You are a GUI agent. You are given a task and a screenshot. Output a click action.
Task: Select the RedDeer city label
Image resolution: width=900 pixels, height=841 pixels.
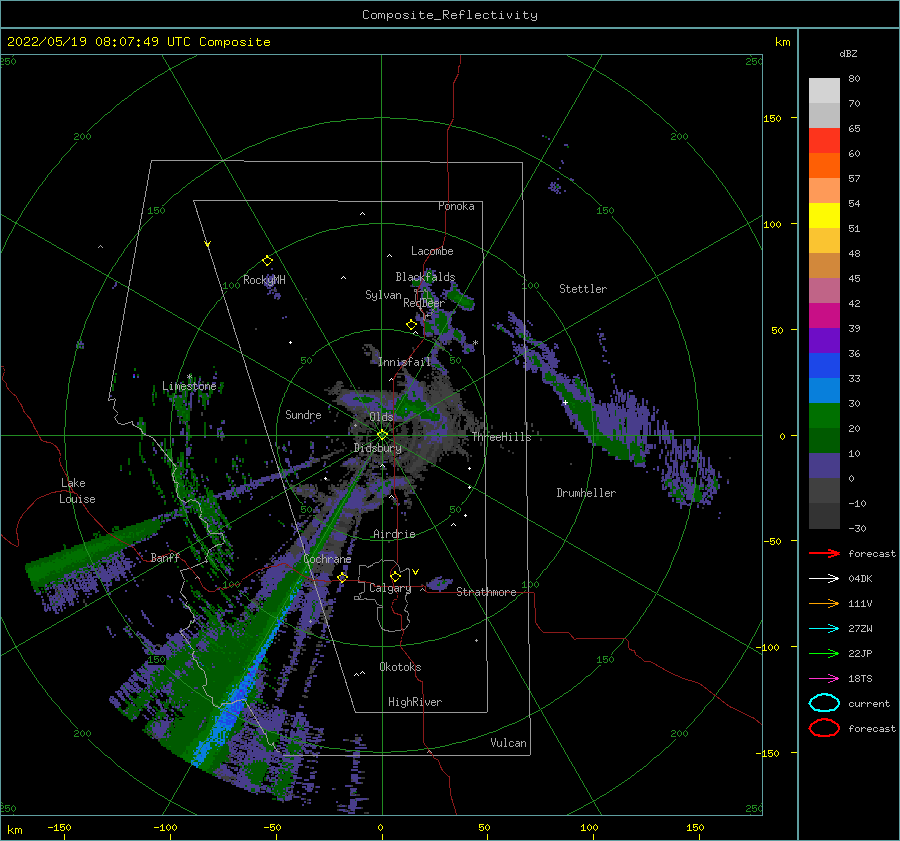pyautogui.click(x=424, y=303)
